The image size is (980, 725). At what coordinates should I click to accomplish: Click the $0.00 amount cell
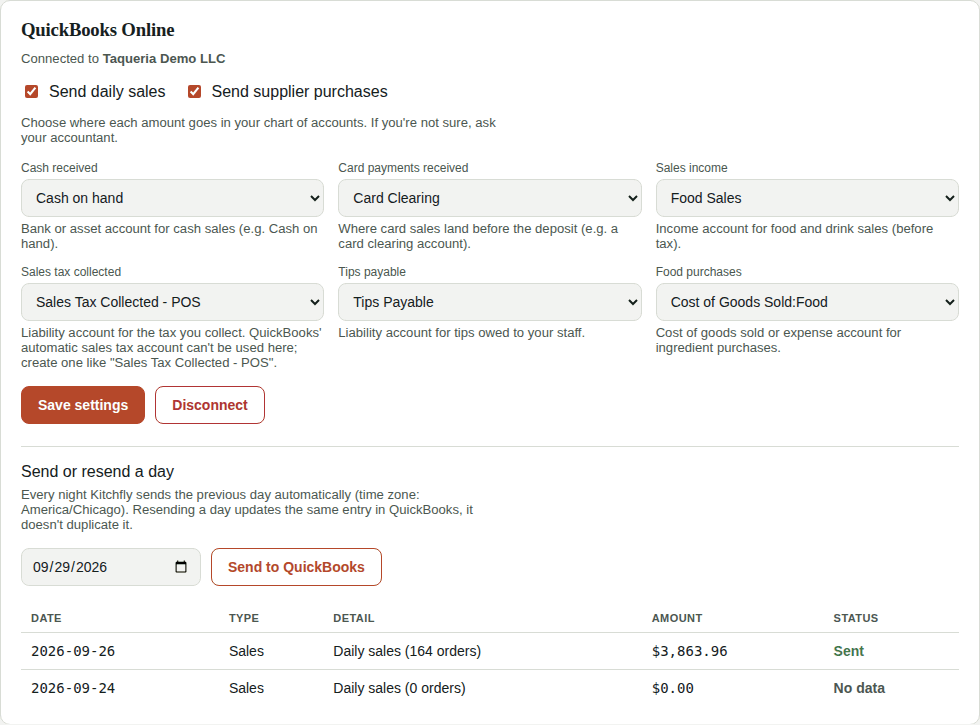click(672, 688)
